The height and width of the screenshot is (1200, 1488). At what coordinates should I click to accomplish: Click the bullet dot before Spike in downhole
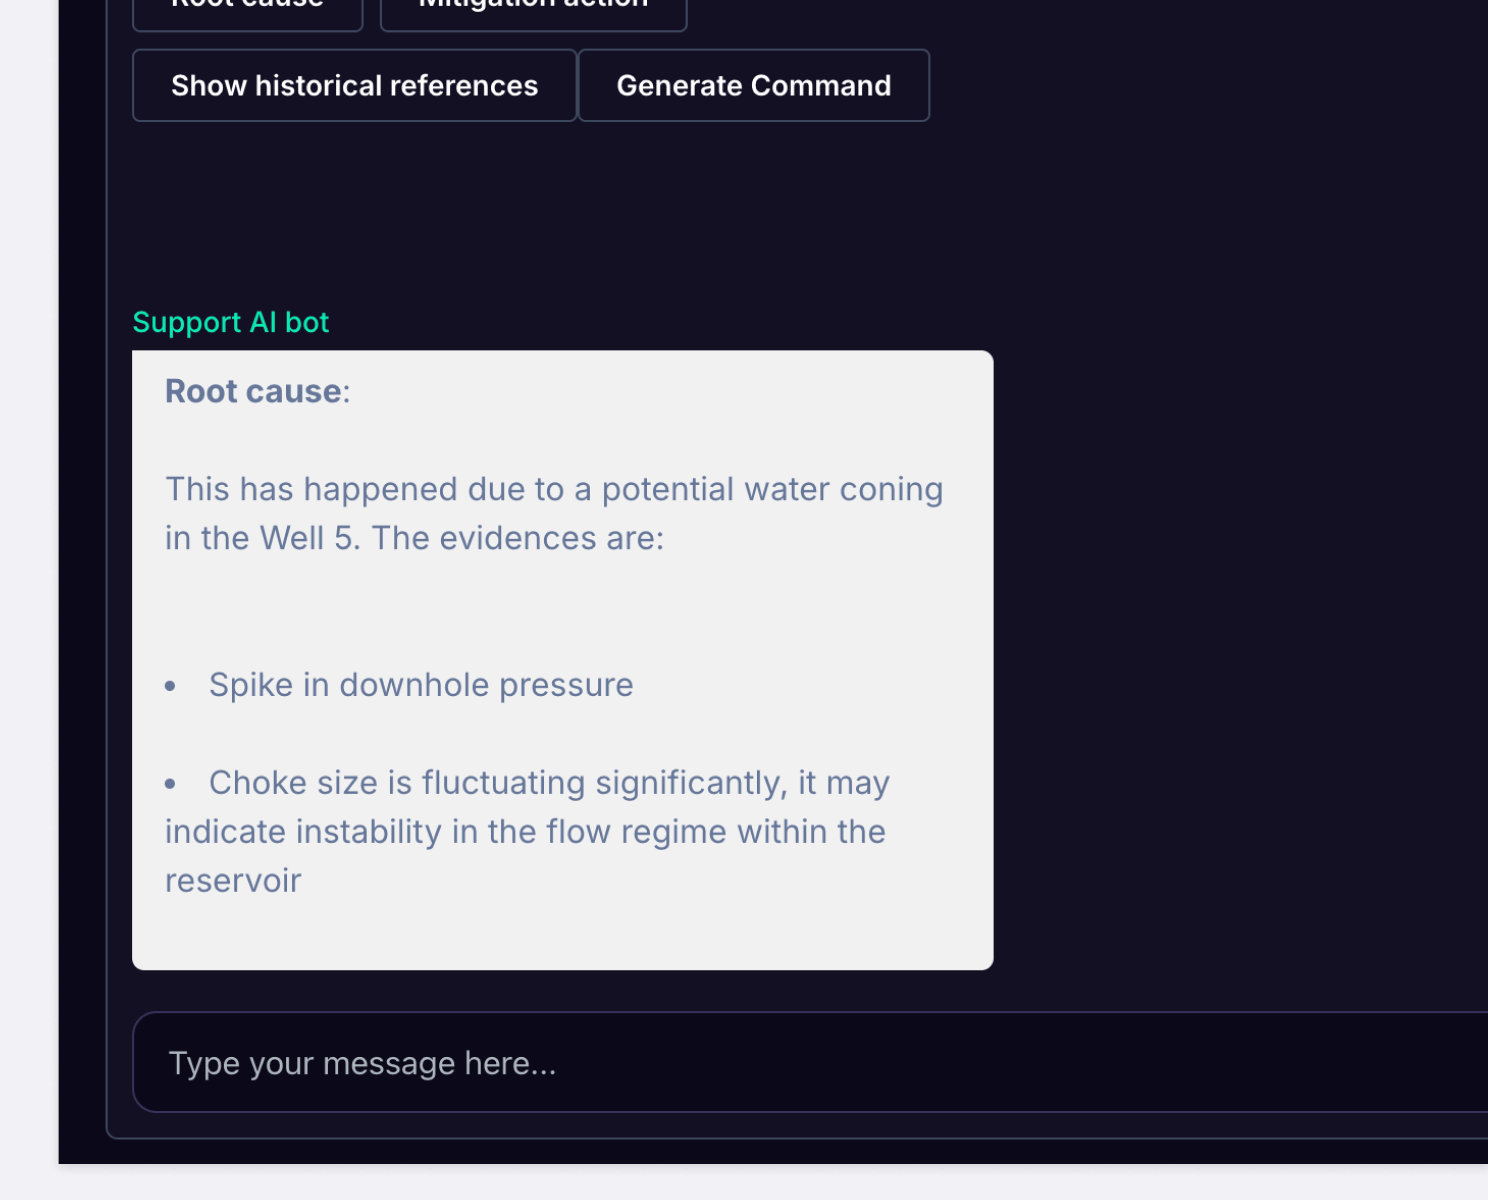pyautogui.click(x=170, y=686)
